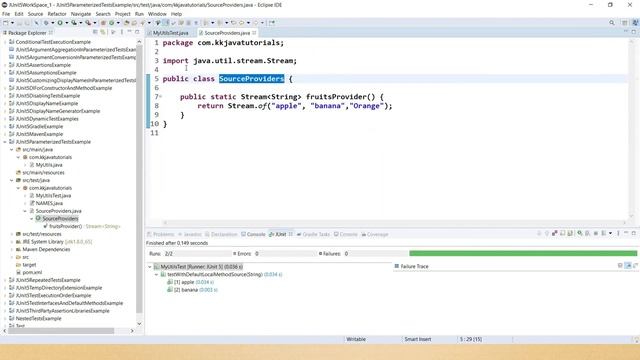Collapse MyUtilsTest node in JUnit results

pos(150,267)
